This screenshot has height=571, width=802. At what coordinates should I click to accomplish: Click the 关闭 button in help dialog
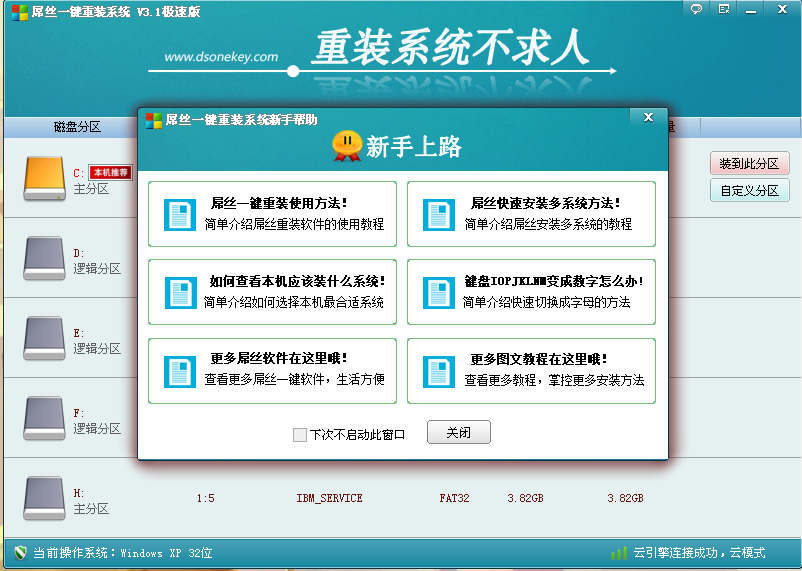(x=458, y=433)
